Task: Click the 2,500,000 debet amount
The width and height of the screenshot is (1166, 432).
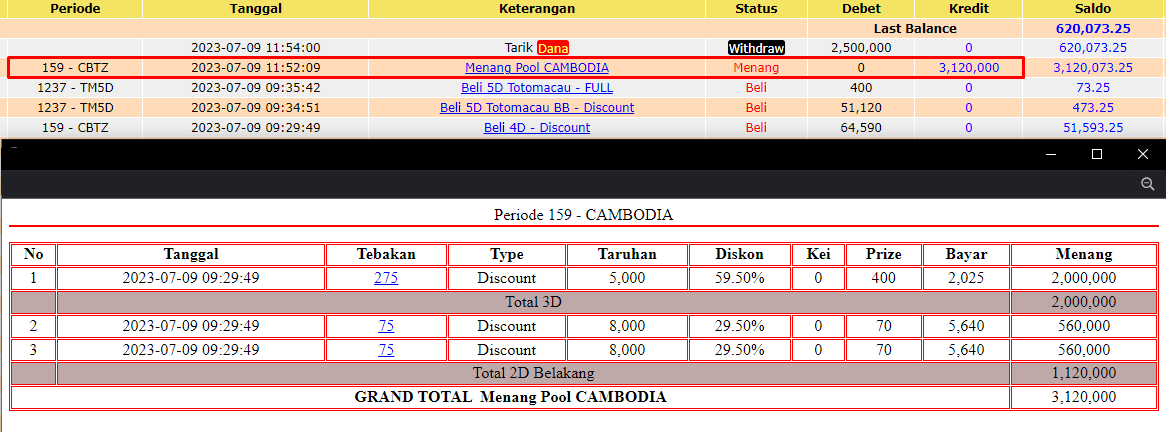Action: click(x=861, y=48)
